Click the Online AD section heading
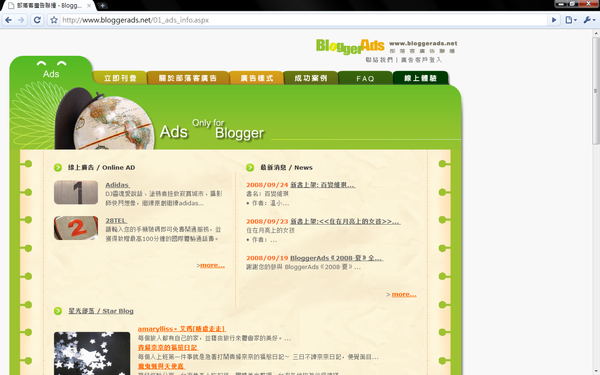The image size is (600, 375). coord(101,168)
